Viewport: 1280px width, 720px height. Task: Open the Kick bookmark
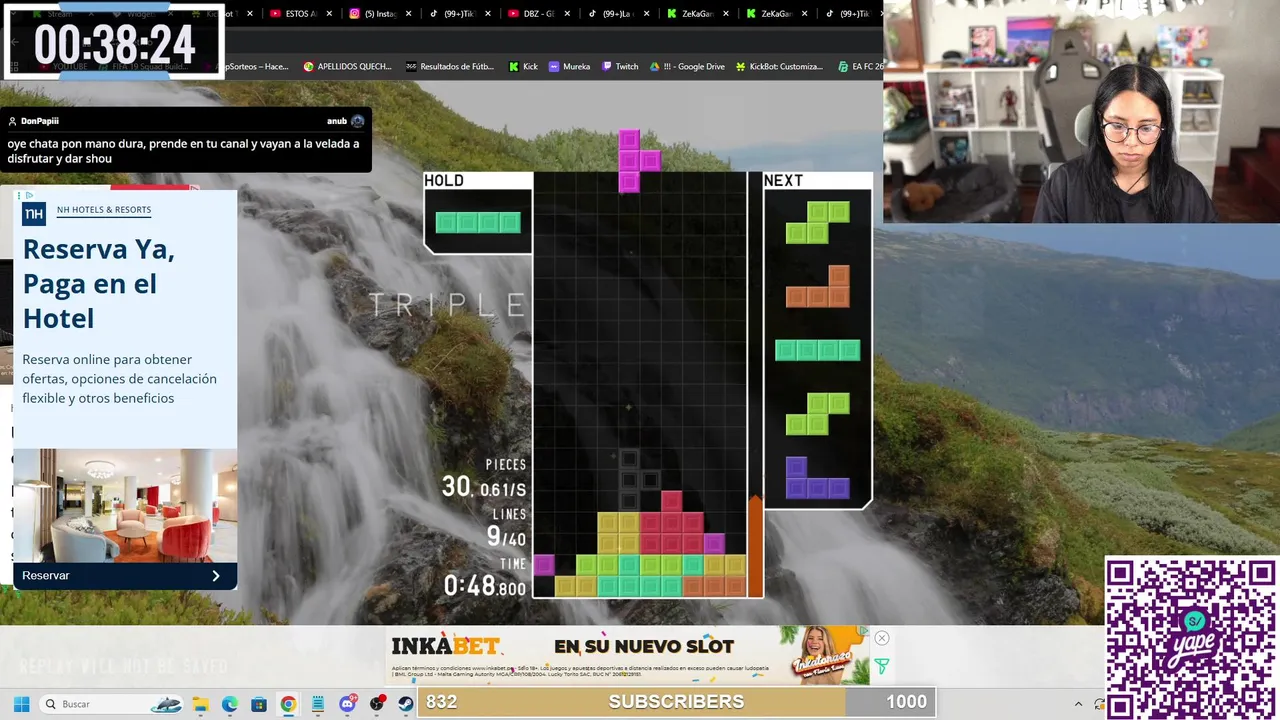point(523,66)
